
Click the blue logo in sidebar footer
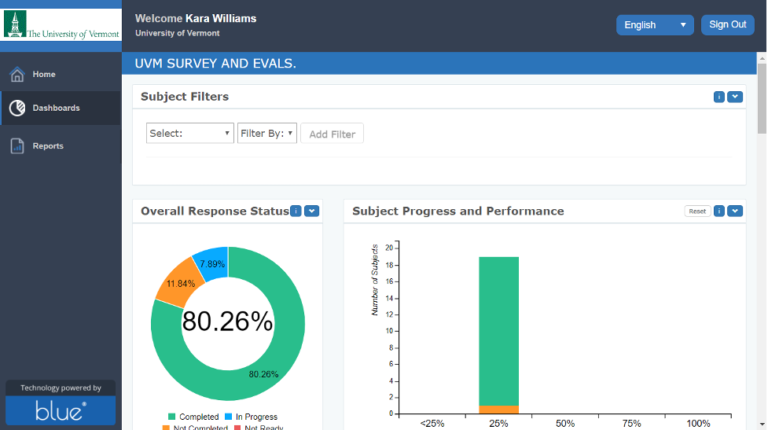61,410
